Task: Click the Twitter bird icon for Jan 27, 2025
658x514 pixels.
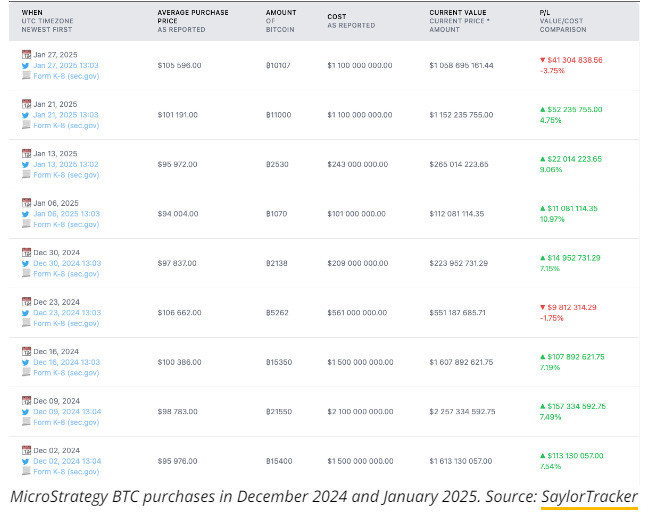Action: pos(26,65)
